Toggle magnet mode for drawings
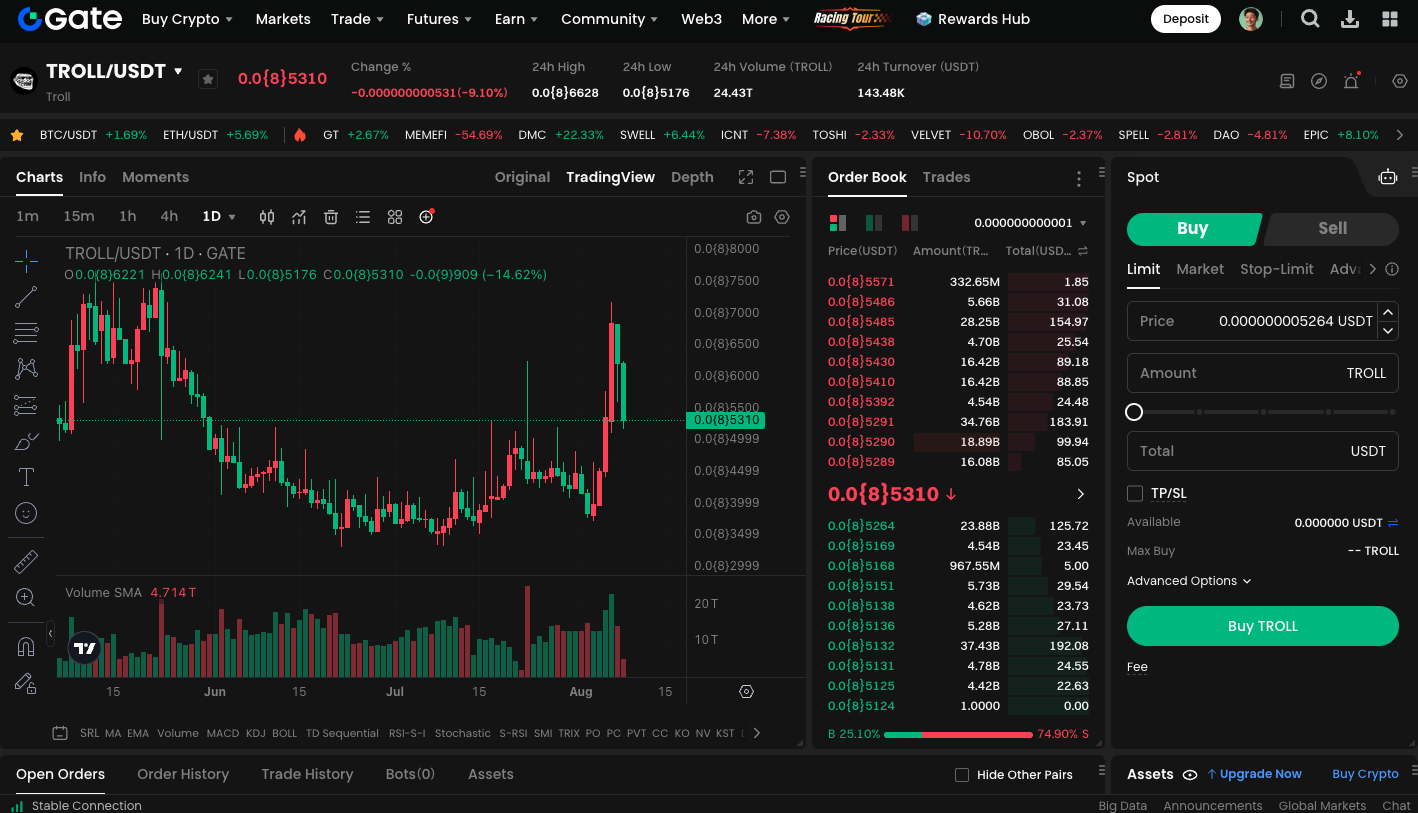Viewport: 1418px width, 813px height. 26,647
